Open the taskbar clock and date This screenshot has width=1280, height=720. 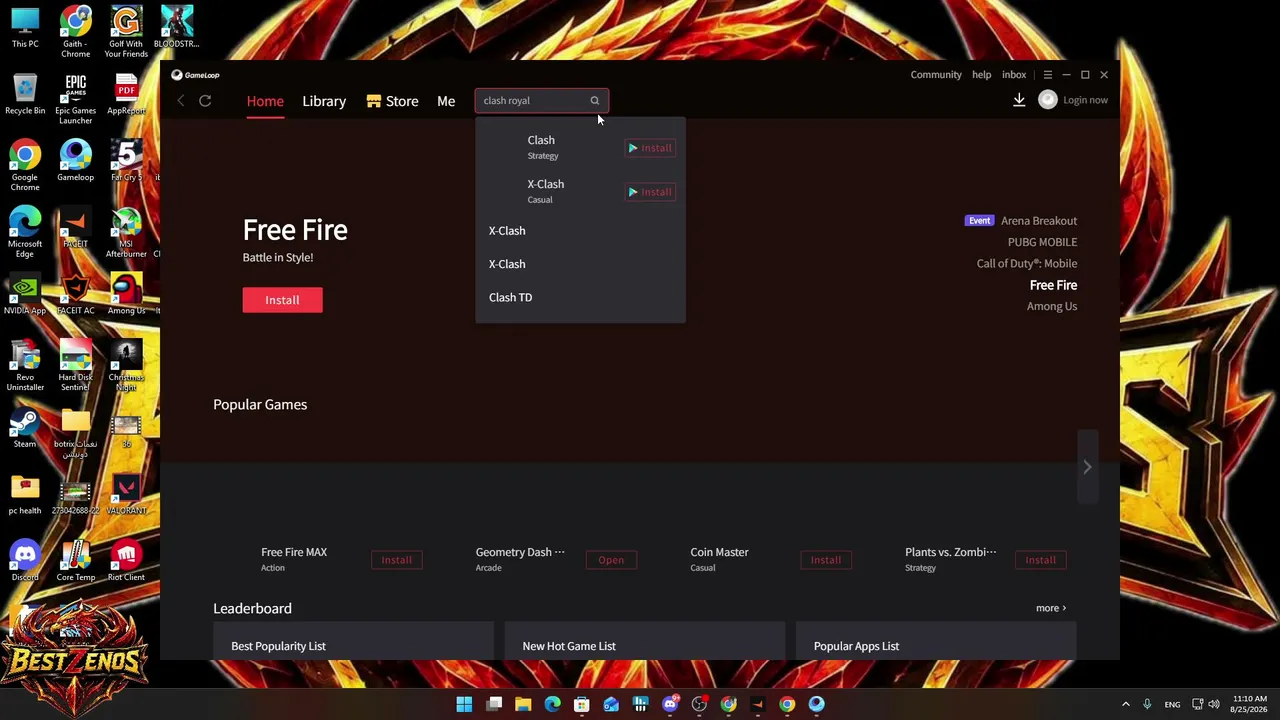pyautogui.click(x=1250, y=704)
